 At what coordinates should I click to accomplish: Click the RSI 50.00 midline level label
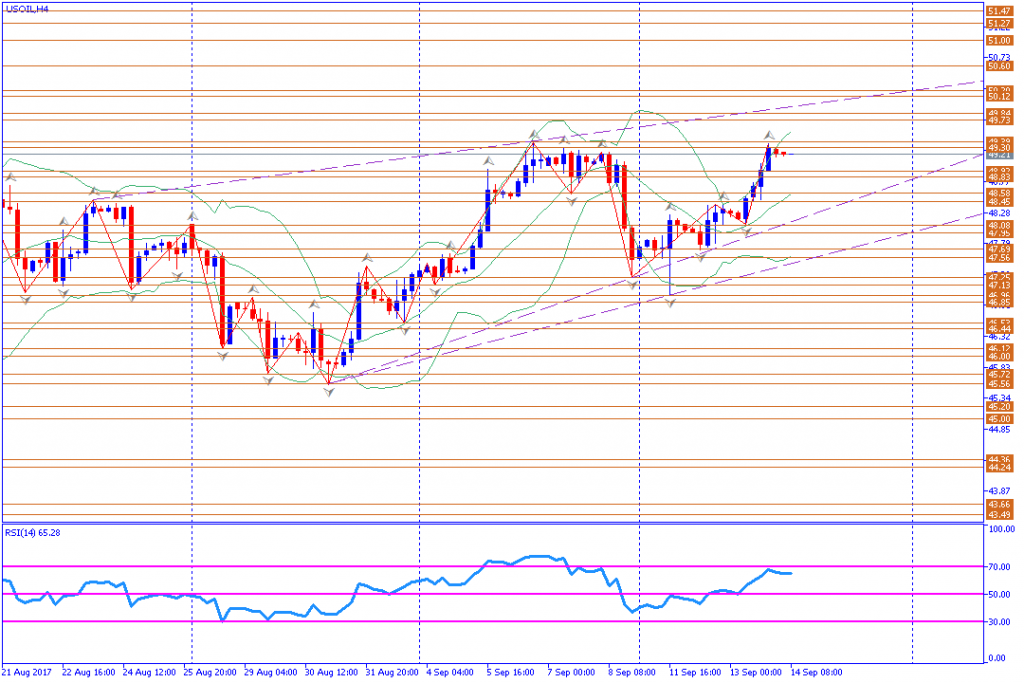(x=1000, y=594)
